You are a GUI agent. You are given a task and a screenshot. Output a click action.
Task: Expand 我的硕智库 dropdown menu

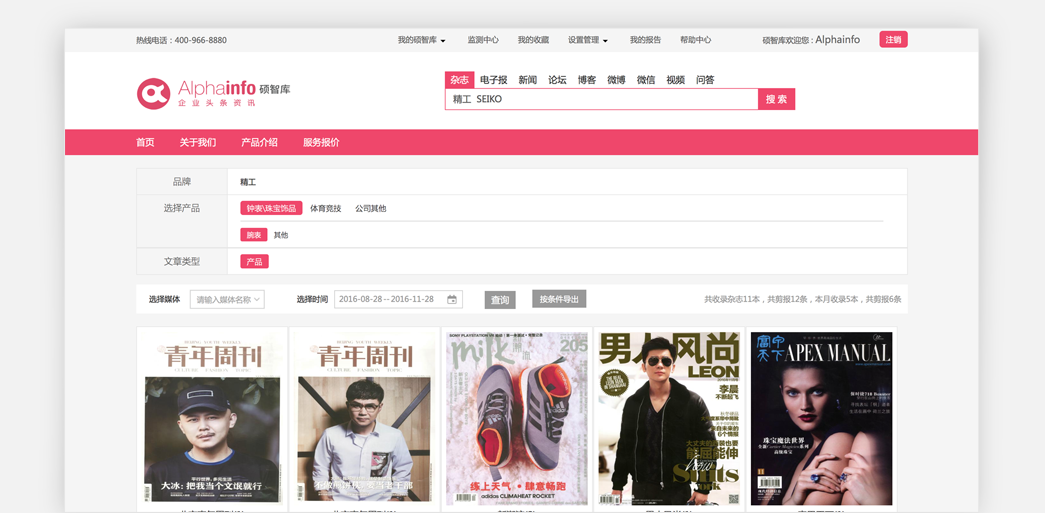point(421,40)
